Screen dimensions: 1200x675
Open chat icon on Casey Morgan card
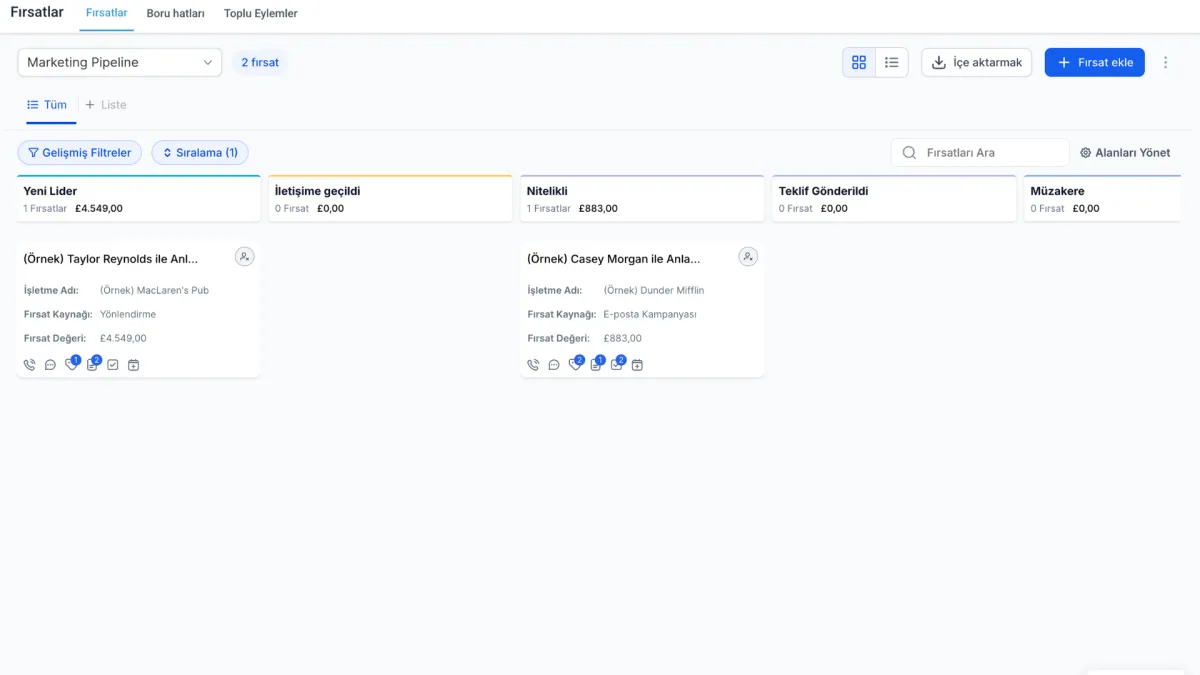554,365
